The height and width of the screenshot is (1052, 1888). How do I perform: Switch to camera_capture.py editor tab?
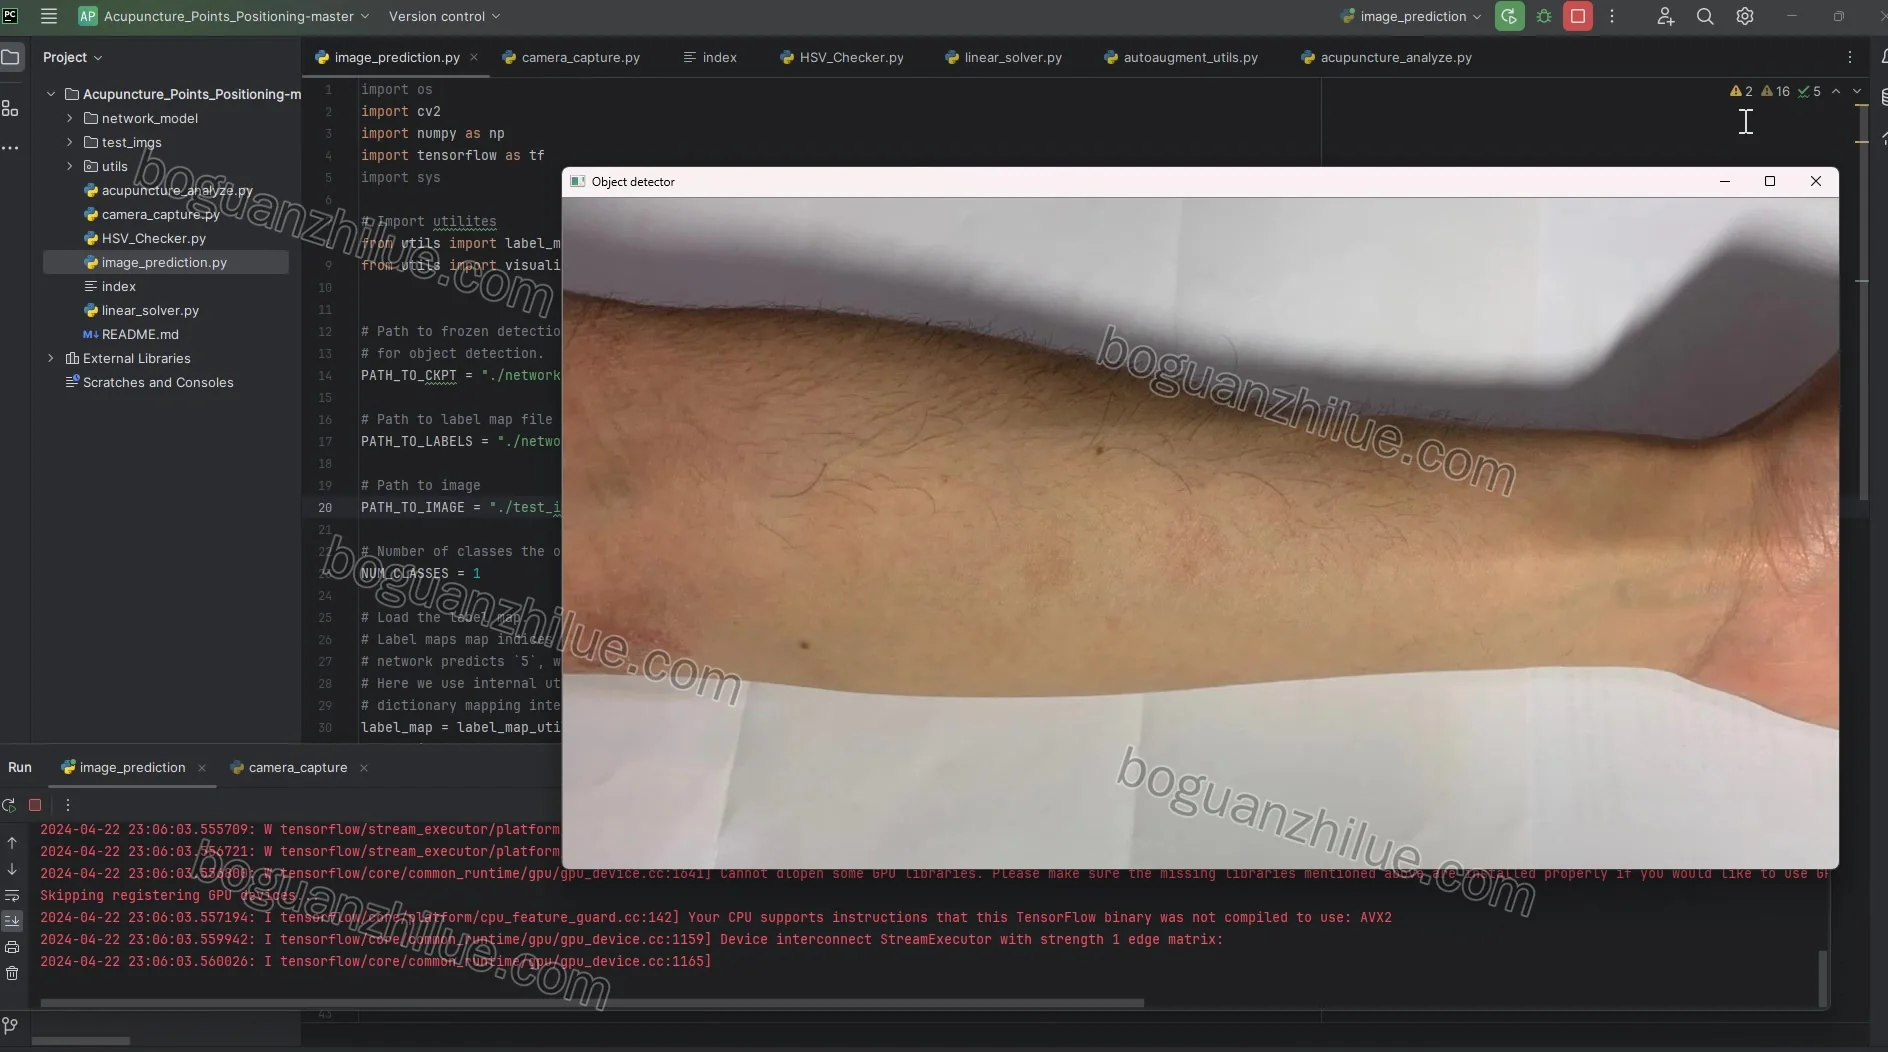(571, 57)
